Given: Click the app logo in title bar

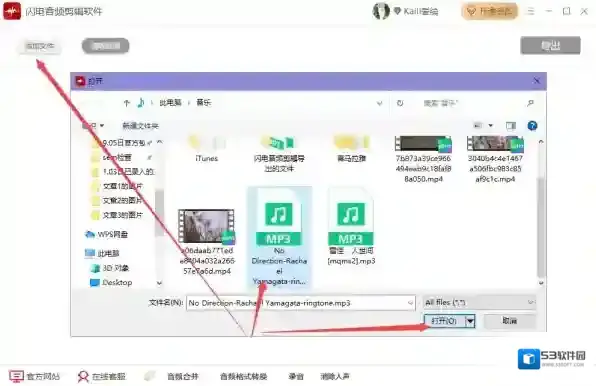Looking at the screenshot, I should coord(12,11).
